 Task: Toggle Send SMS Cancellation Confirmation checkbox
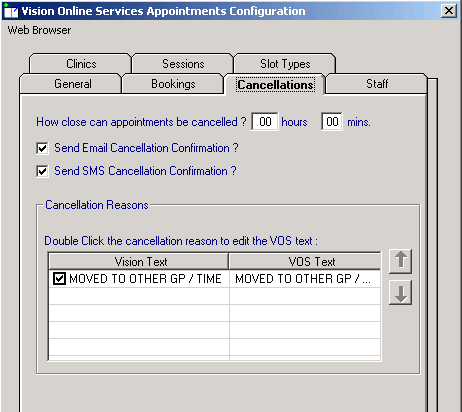coord(42,171)
